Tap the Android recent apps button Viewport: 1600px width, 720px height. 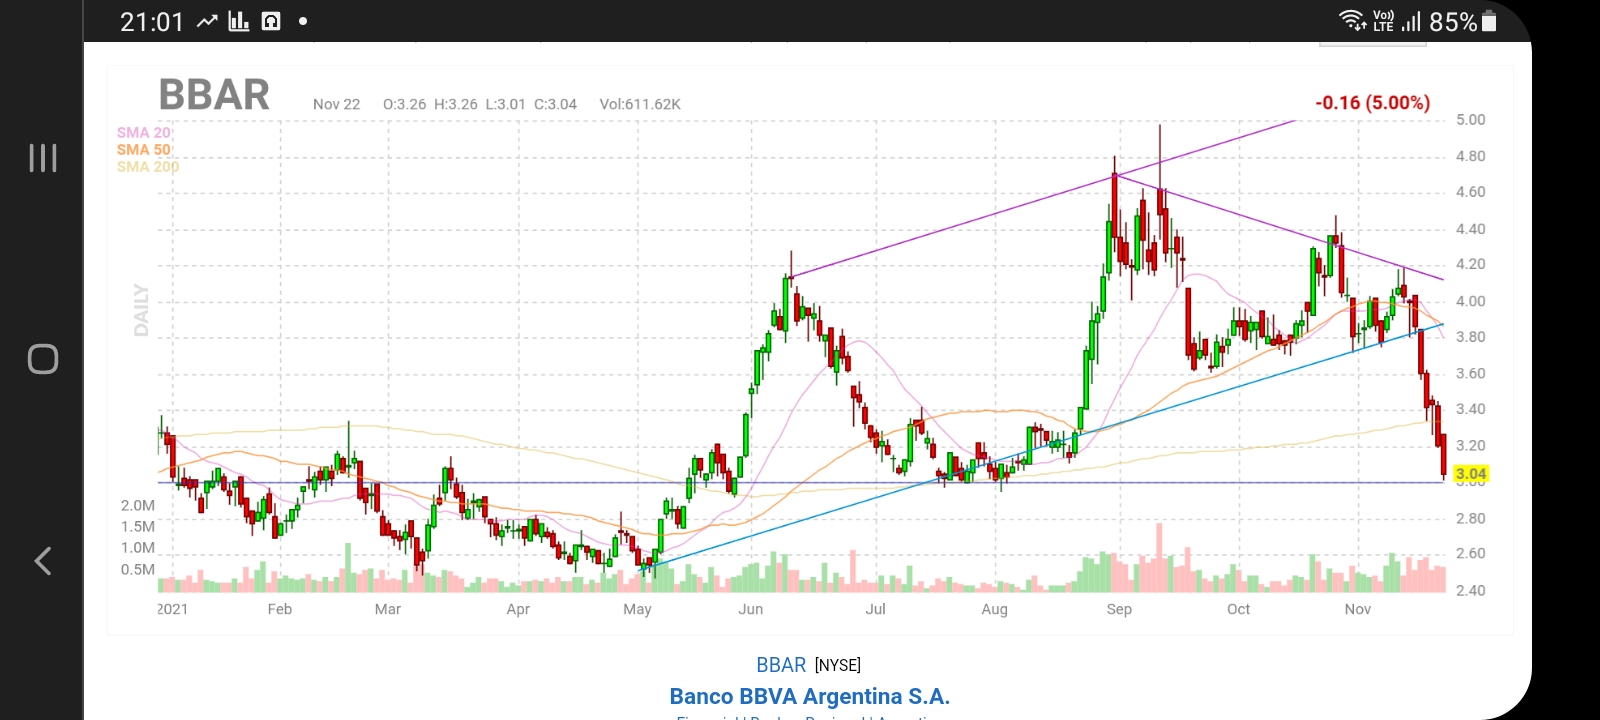(43, 158)
